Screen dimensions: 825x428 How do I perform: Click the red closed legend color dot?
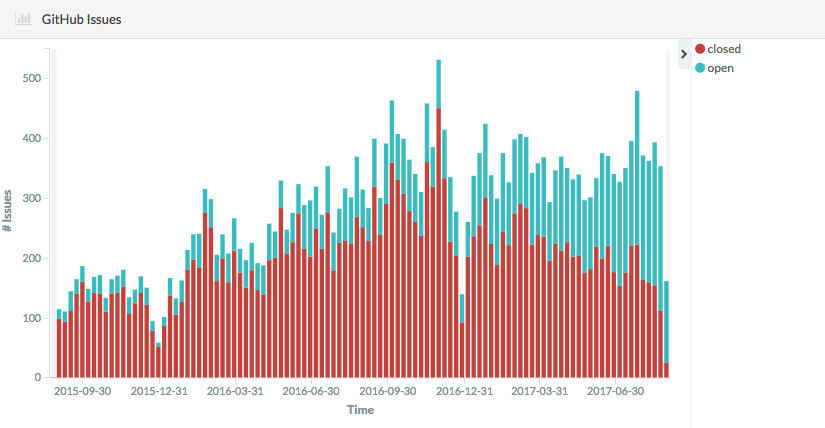pos(700,49)
